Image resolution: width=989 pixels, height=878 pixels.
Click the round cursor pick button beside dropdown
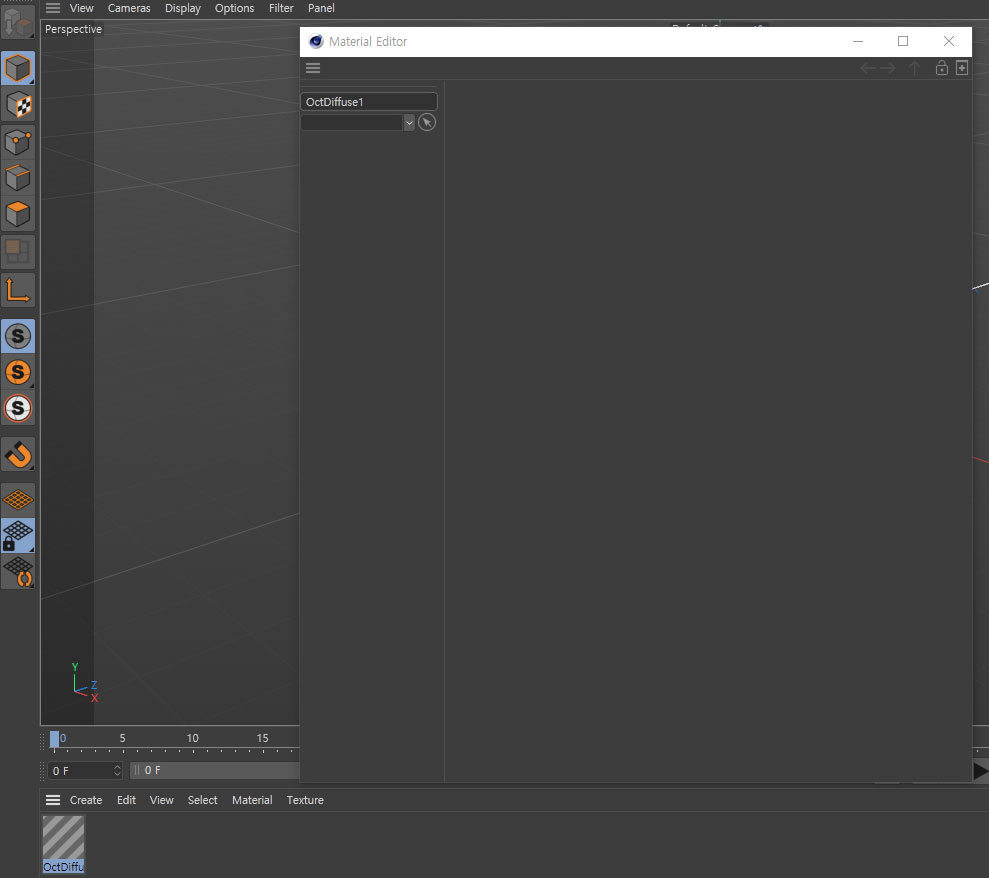427,122
